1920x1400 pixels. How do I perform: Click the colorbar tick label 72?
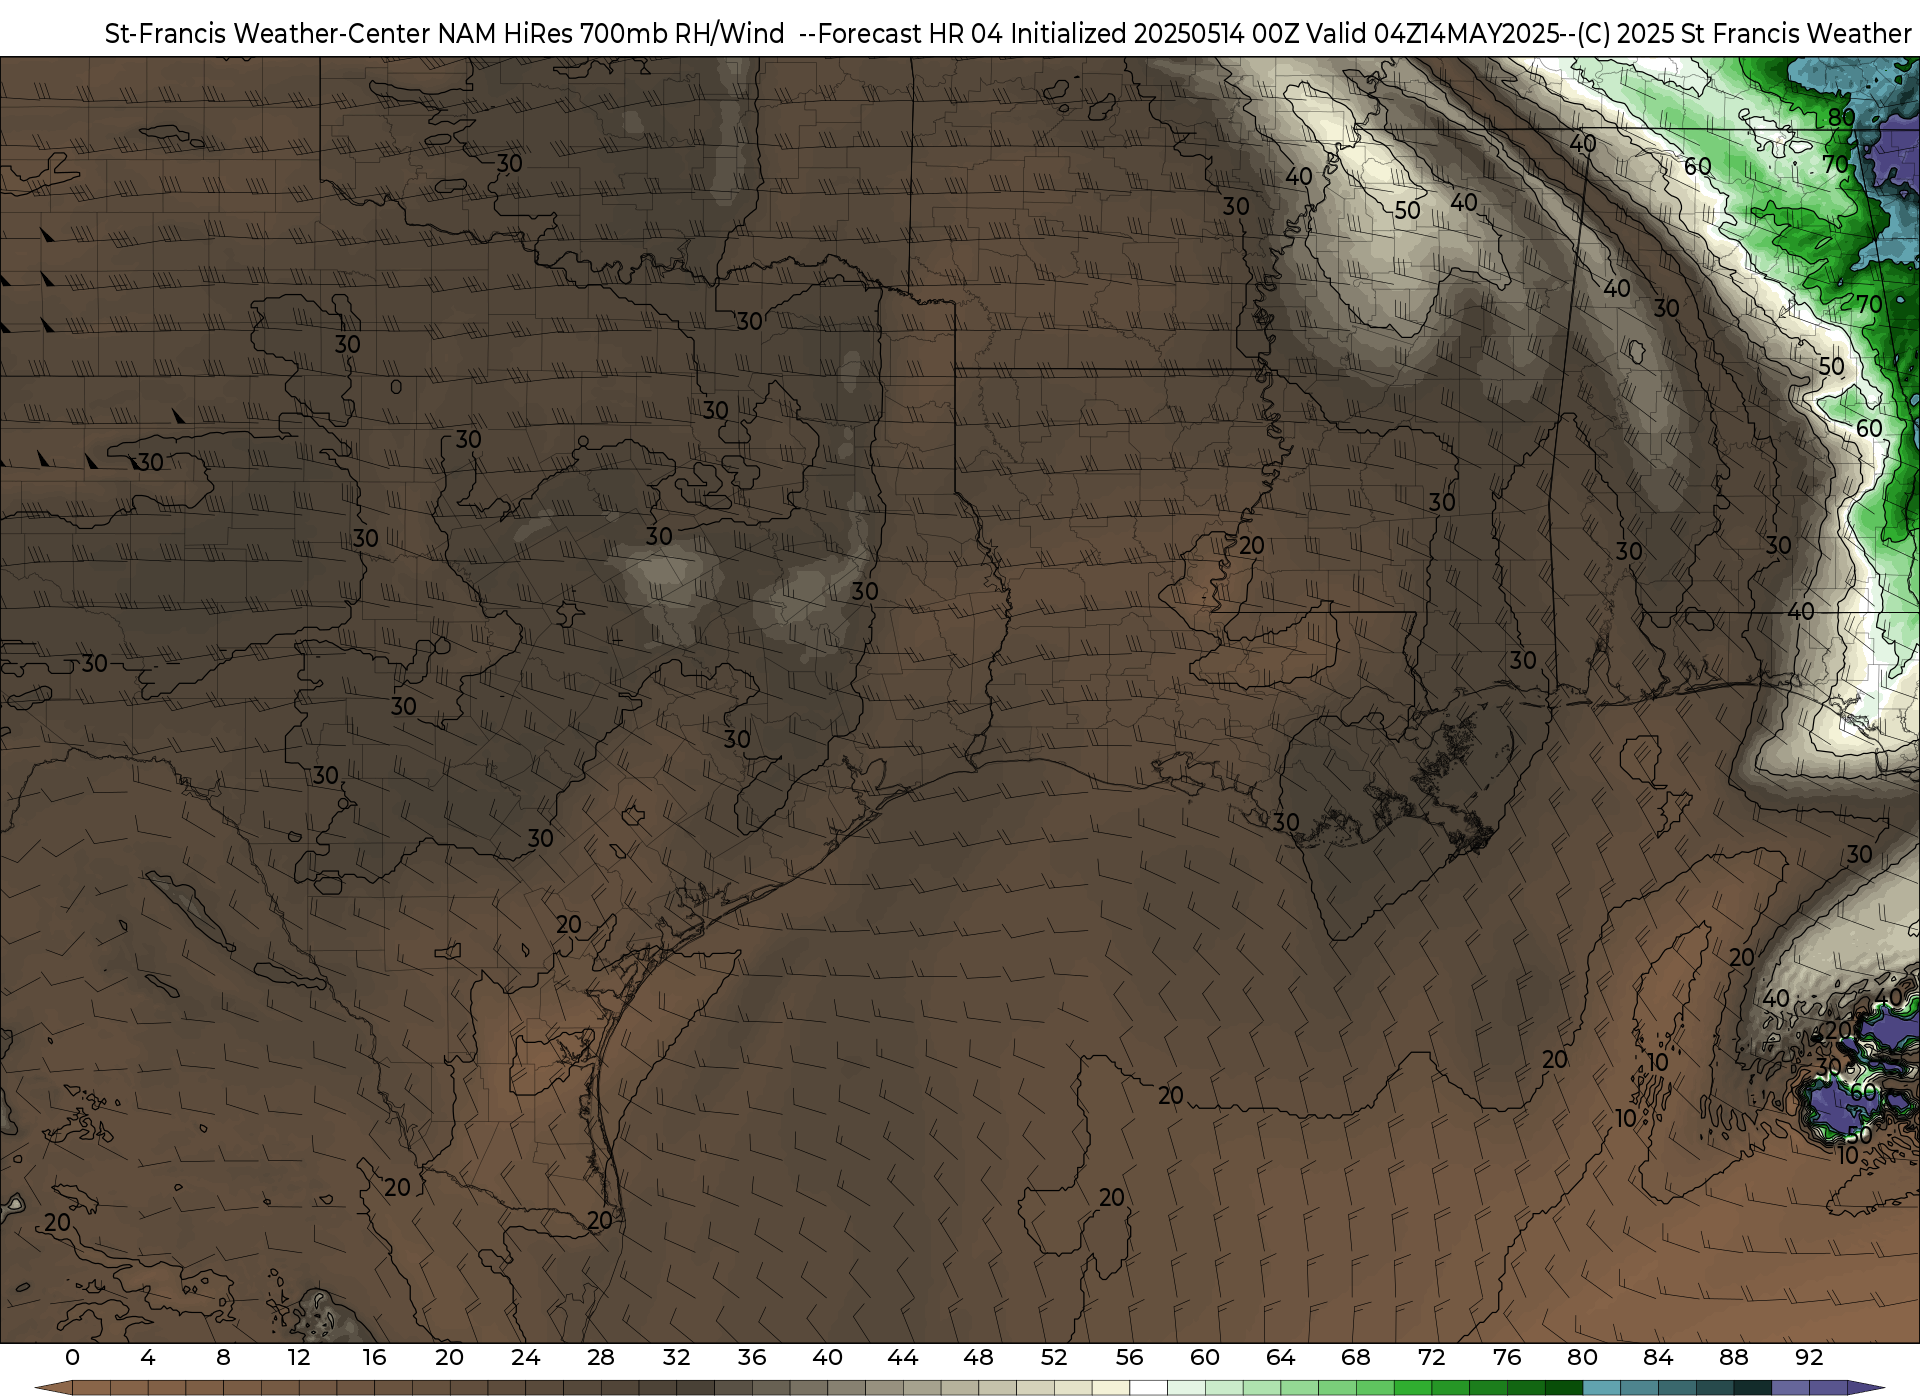(1431, 1357)
